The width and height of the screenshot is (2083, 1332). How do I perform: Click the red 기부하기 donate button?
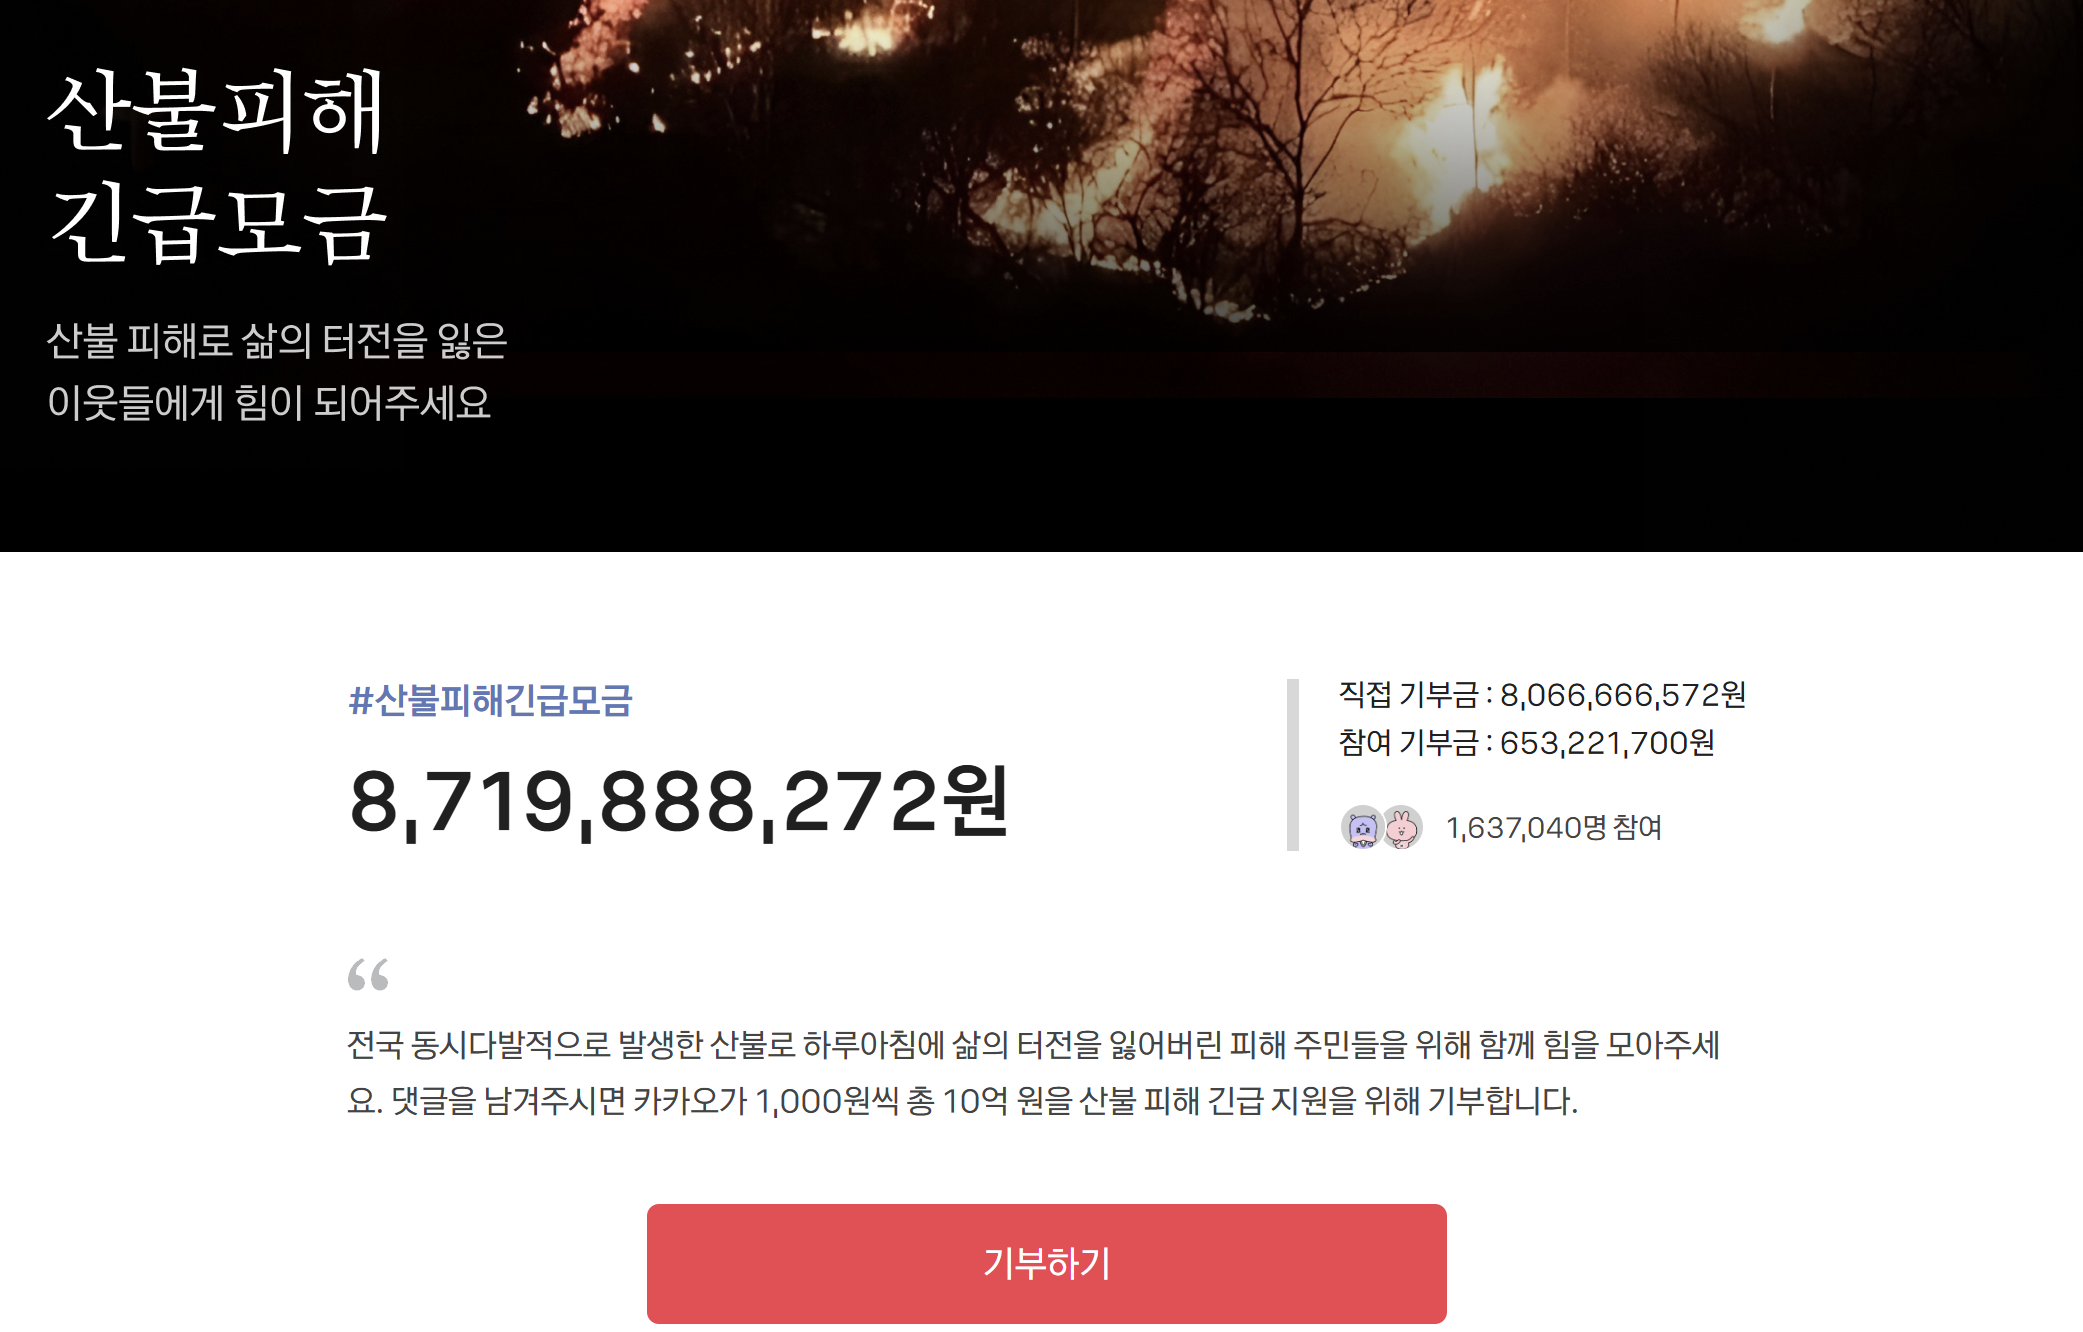point(1046,1263)
